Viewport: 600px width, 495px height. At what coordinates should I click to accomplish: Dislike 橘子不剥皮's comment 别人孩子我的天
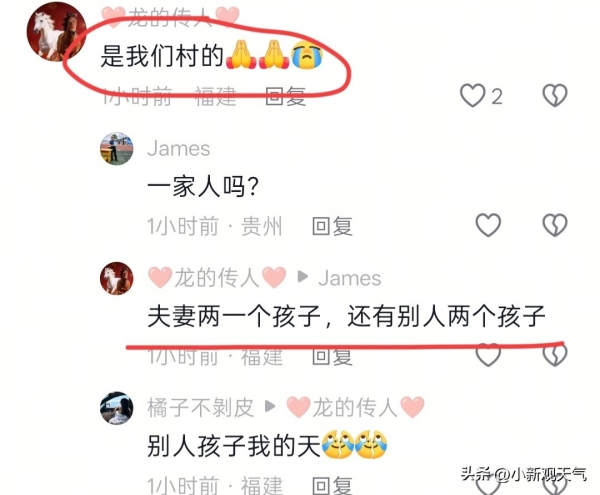coord(555,485)
